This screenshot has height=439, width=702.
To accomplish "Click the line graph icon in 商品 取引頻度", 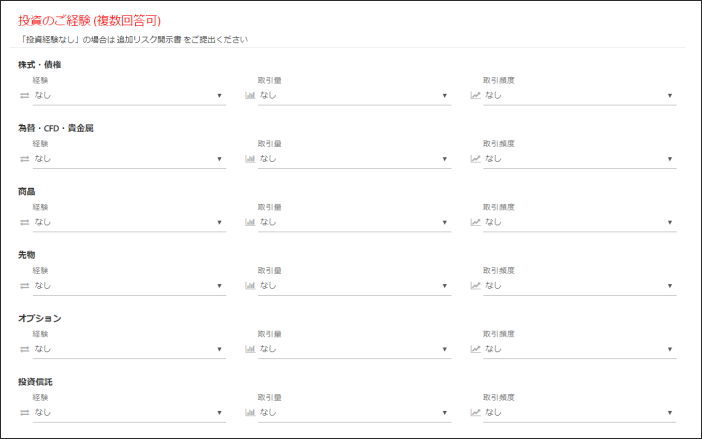I will 475,222.
